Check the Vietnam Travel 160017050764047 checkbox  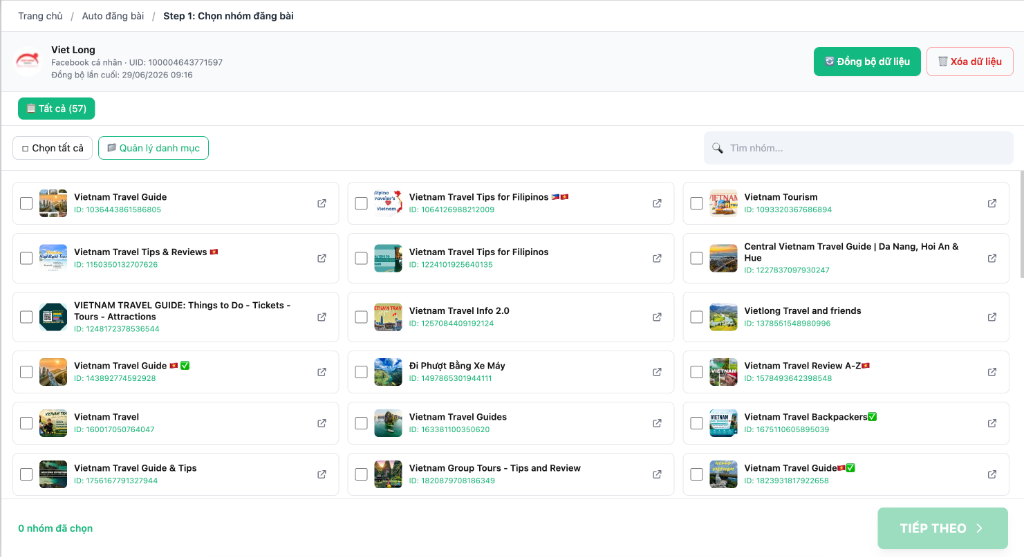[x=26, y=423]
